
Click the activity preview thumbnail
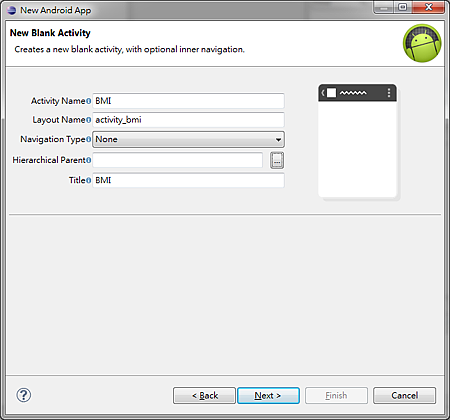(358, 141)
